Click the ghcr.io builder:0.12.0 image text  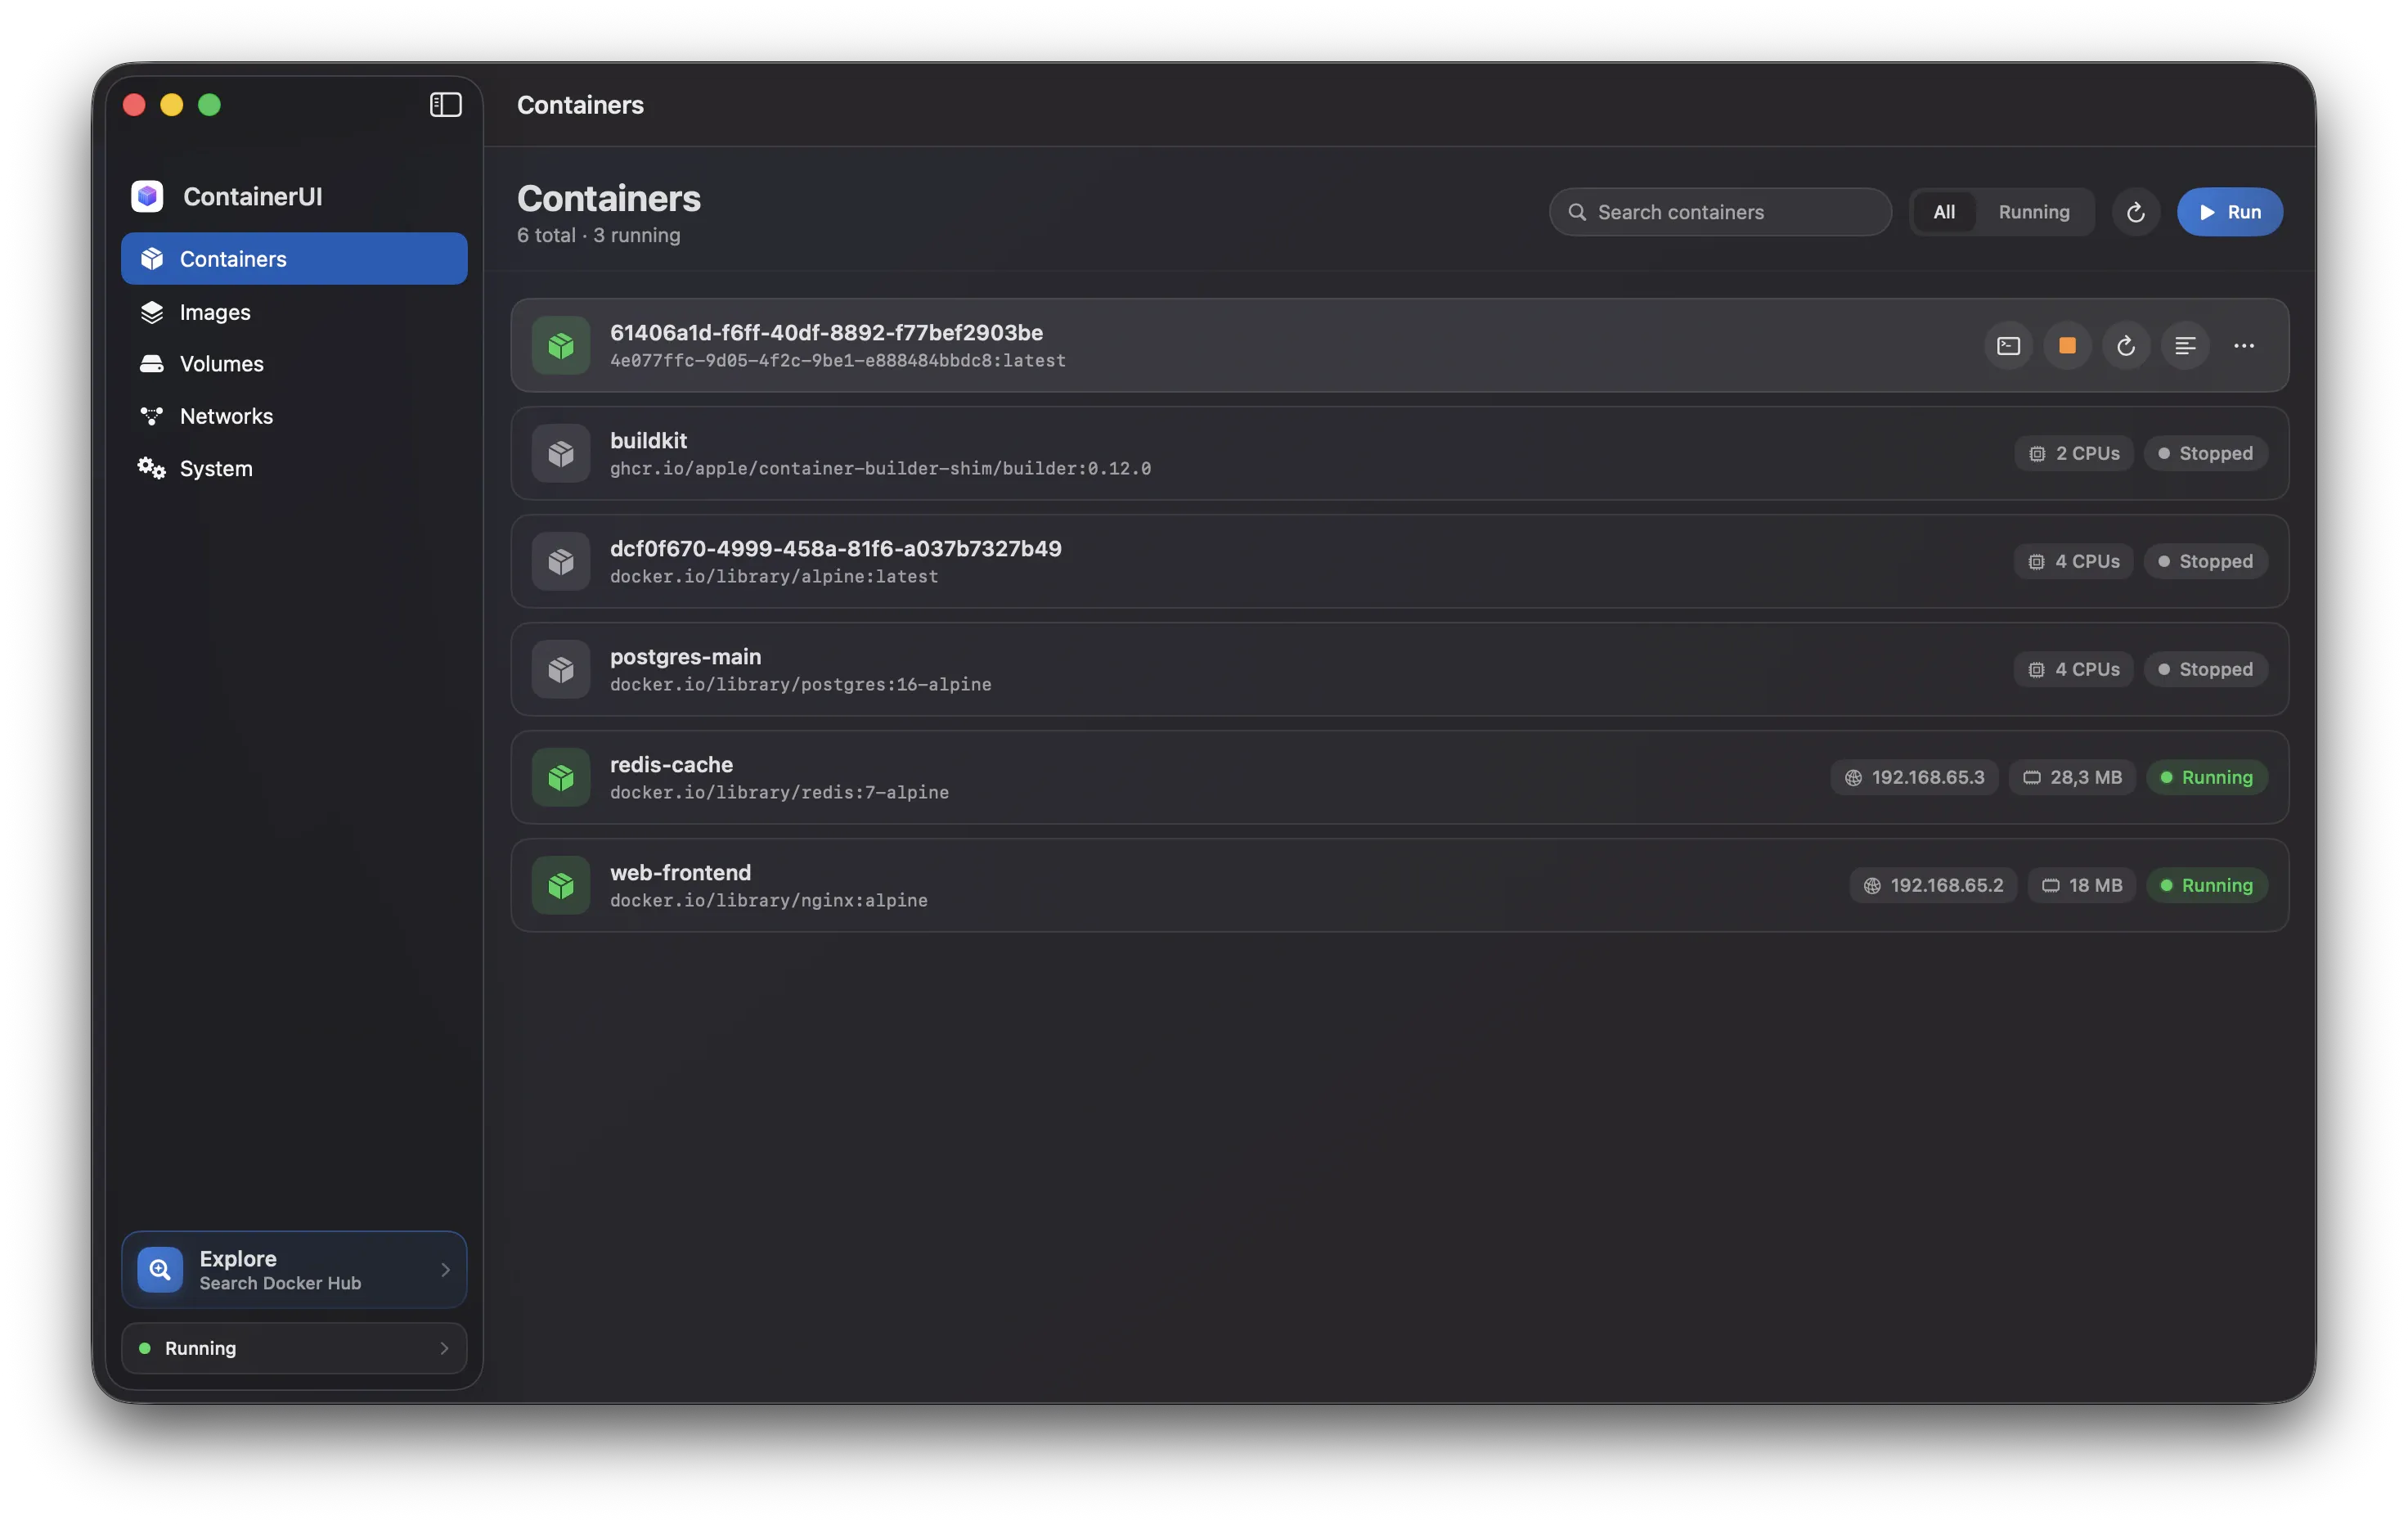880,469
